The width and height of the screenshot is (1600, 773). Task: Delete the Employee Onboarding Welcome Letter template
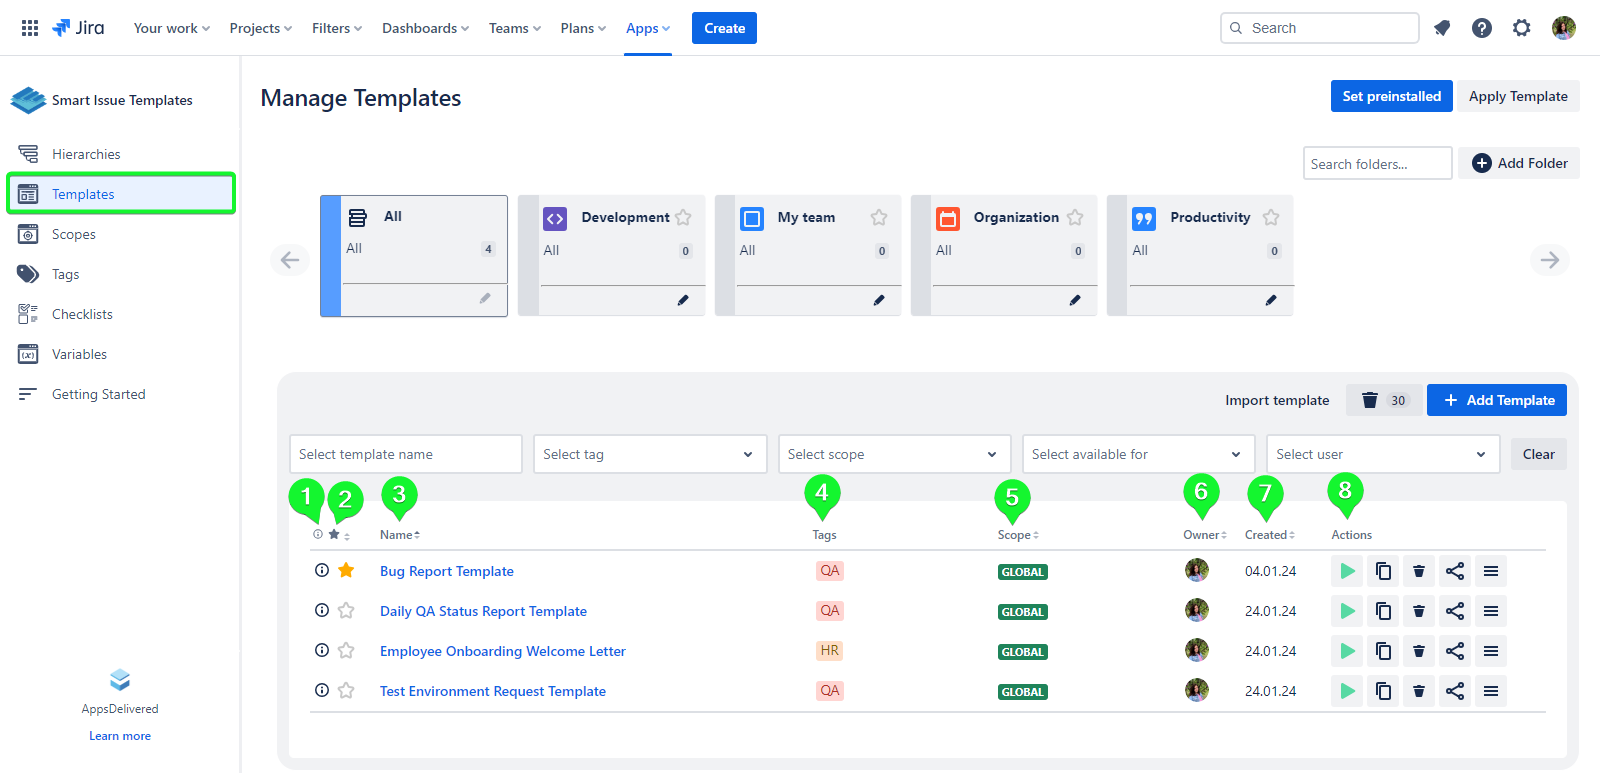pos(1419,651)
